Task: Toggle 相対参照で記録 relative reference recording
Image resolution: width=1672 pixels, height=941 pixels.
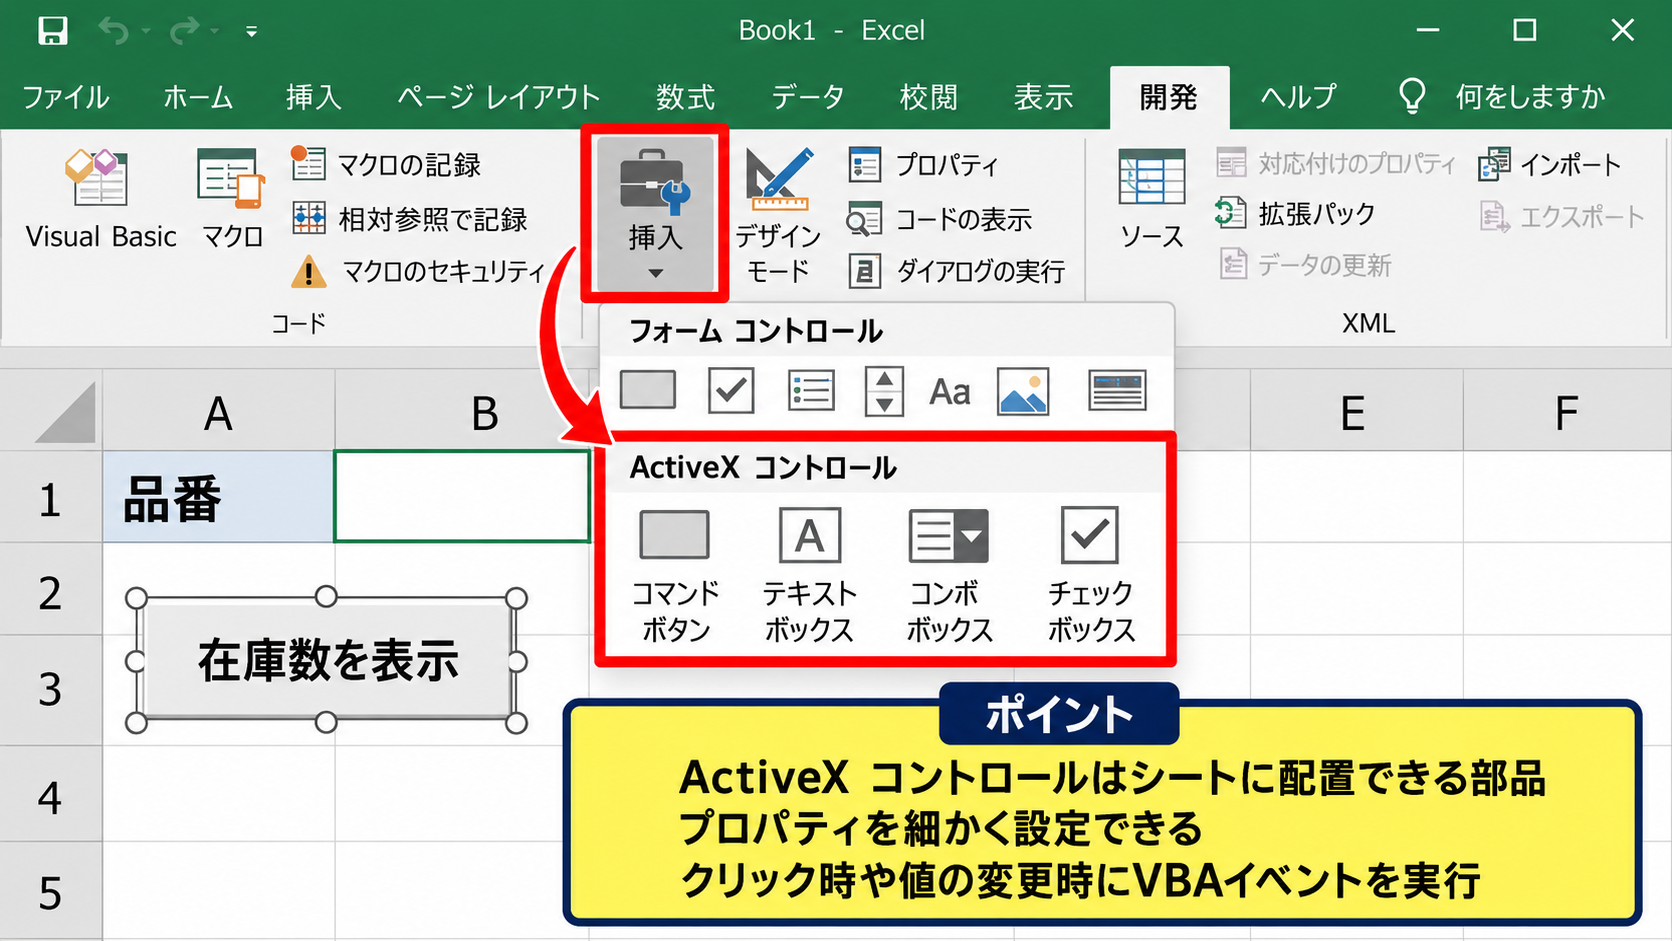Action: click(x=409, y=218)
